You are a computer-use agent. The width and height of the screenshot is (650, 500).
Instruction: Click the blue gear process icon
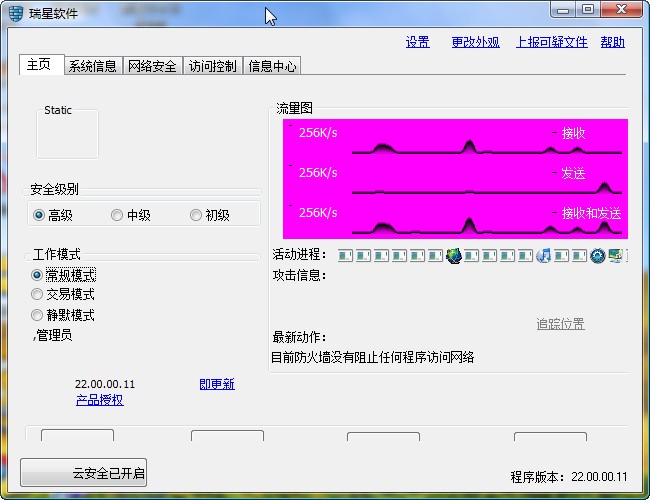(597, 256)
